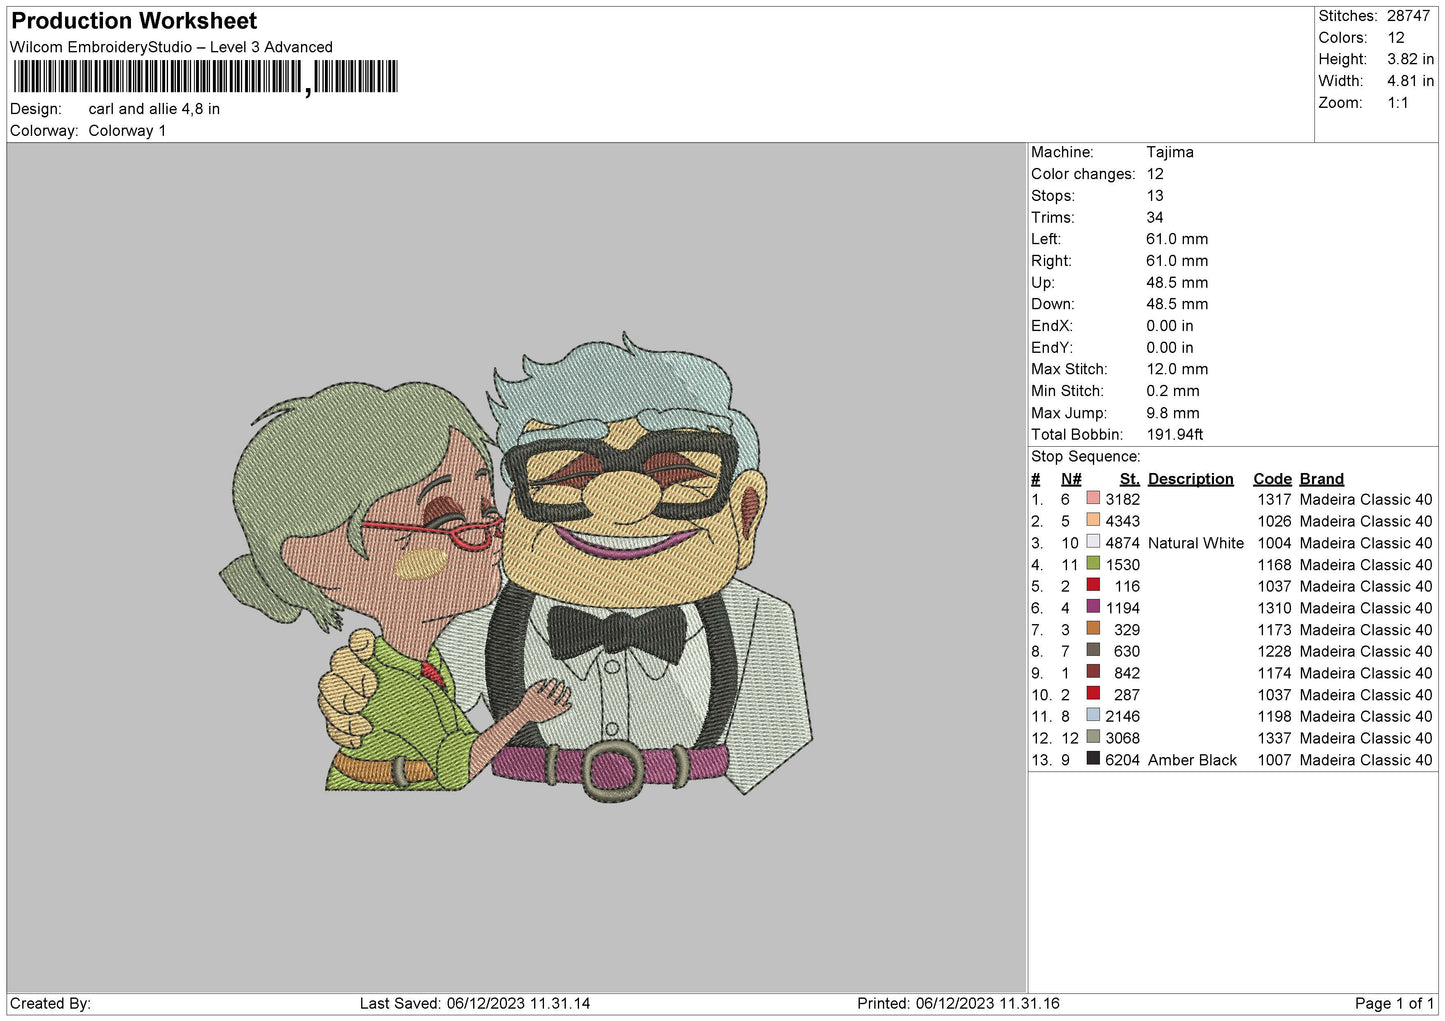Click the green swatch for code 1168
Image resolution: width=1445 pixels, height=1021 pixels.
(x=1093, y=564)
